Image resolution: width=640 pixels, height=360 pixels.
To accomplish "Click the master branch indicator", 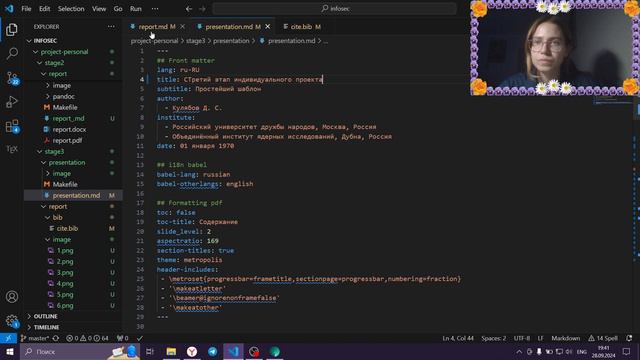I will pos(35,338).
